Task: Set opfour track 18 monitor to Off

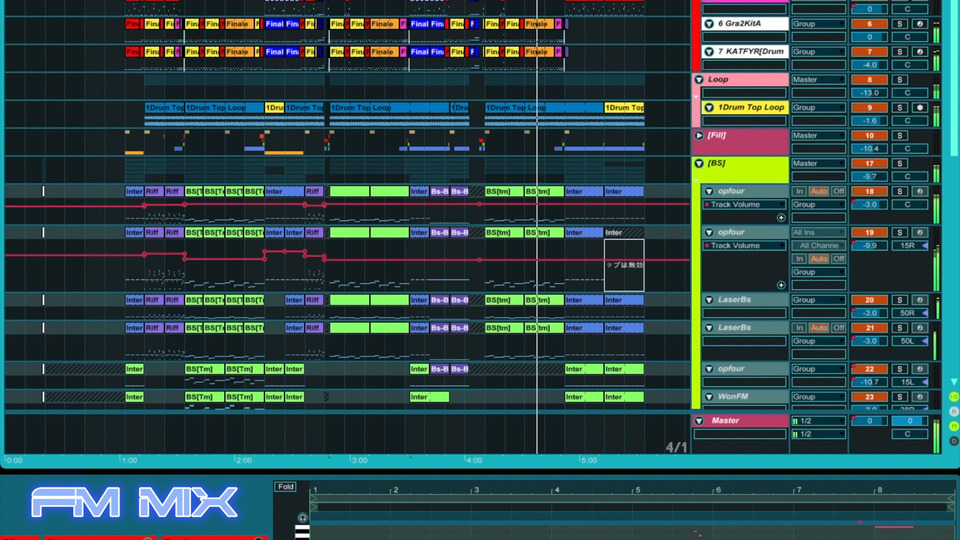Action: [838, 192]
